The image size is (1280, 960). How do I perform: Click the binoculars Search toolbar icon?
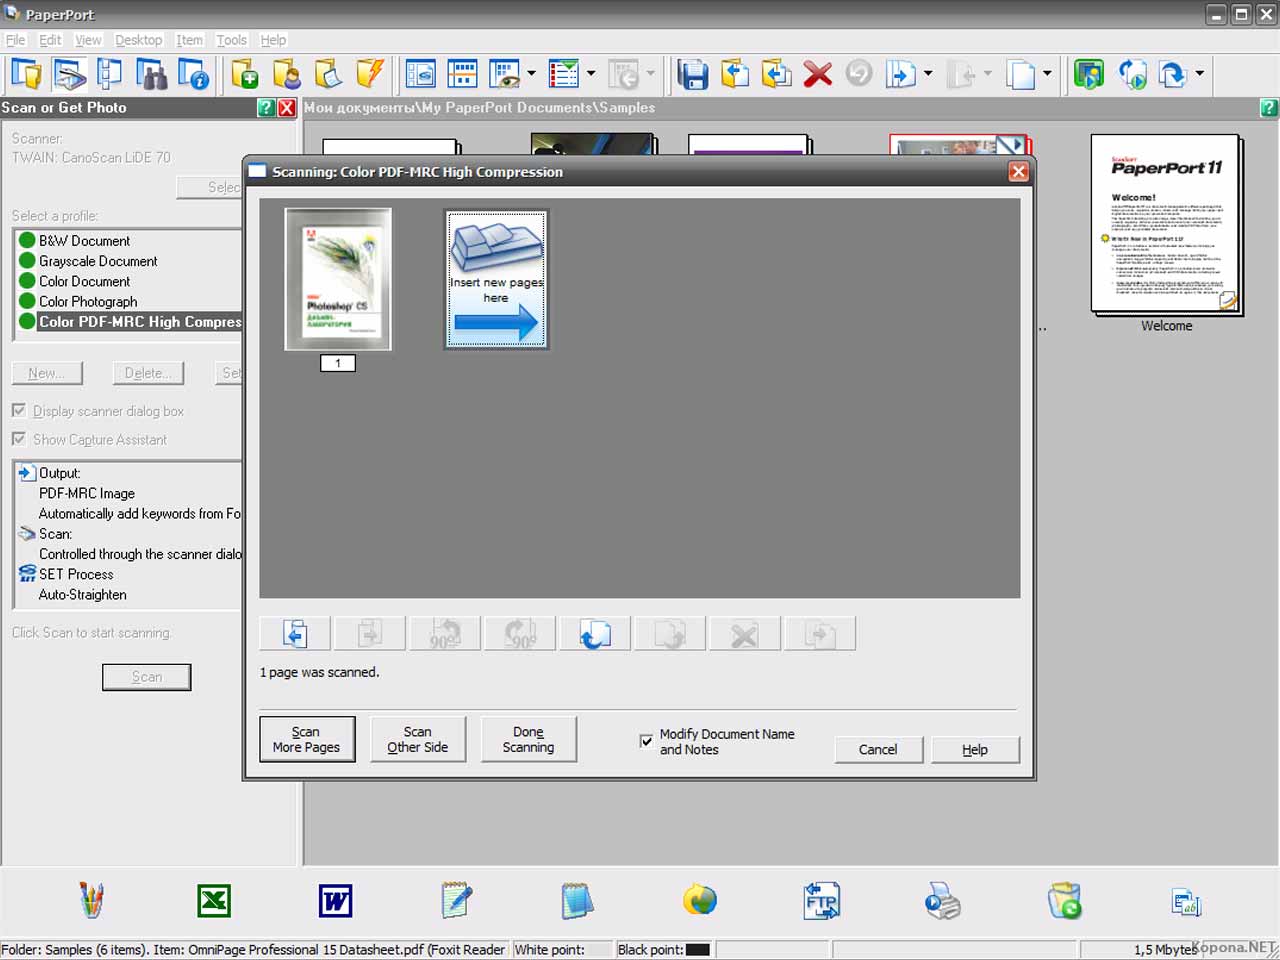click(x=151, y=74)
